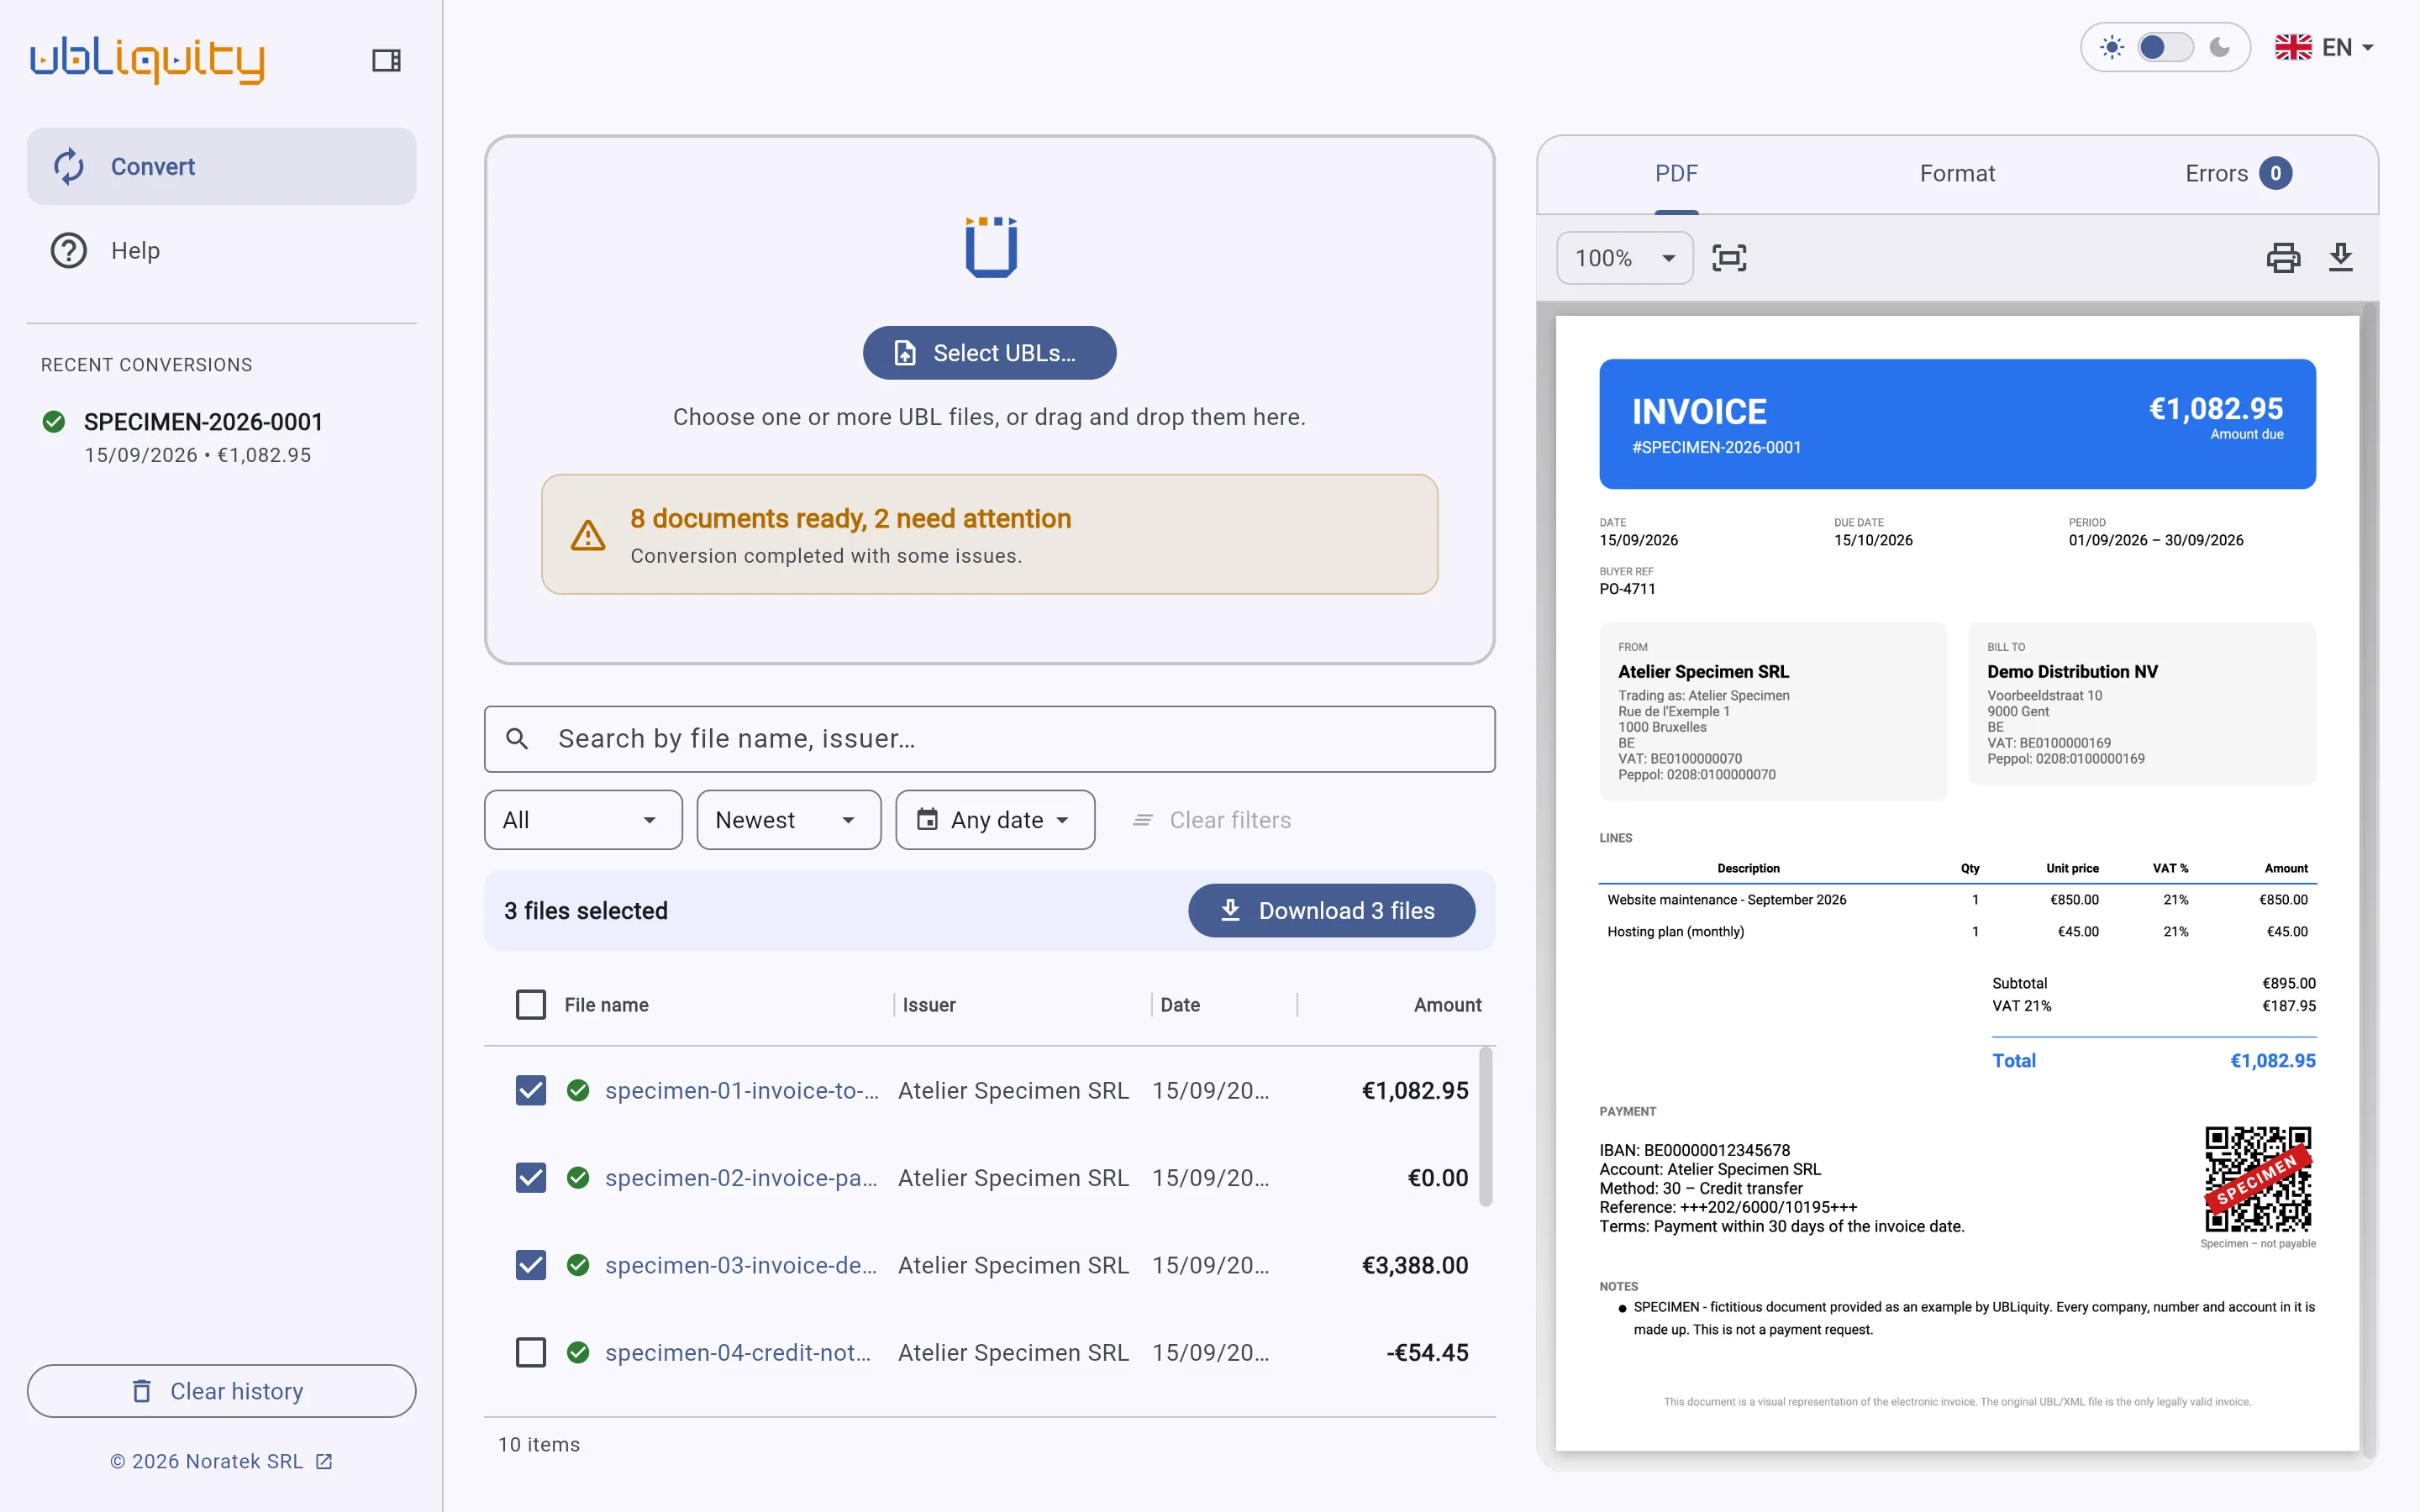Sort by Issuer column header
2420x1512 pixels.
[x=929, y=1004]
